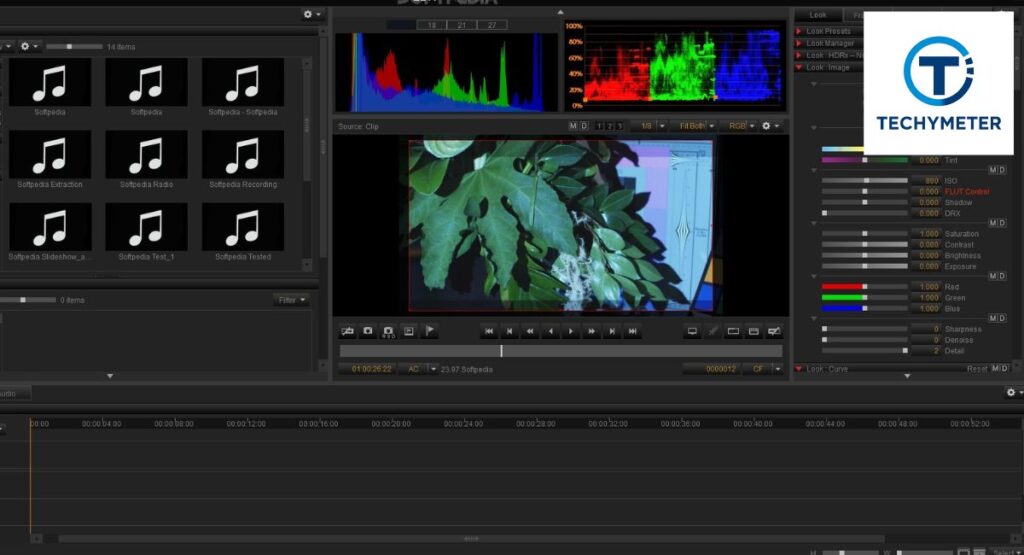
Task: Select the 21 histogram tab
Action: pos(462,25)
